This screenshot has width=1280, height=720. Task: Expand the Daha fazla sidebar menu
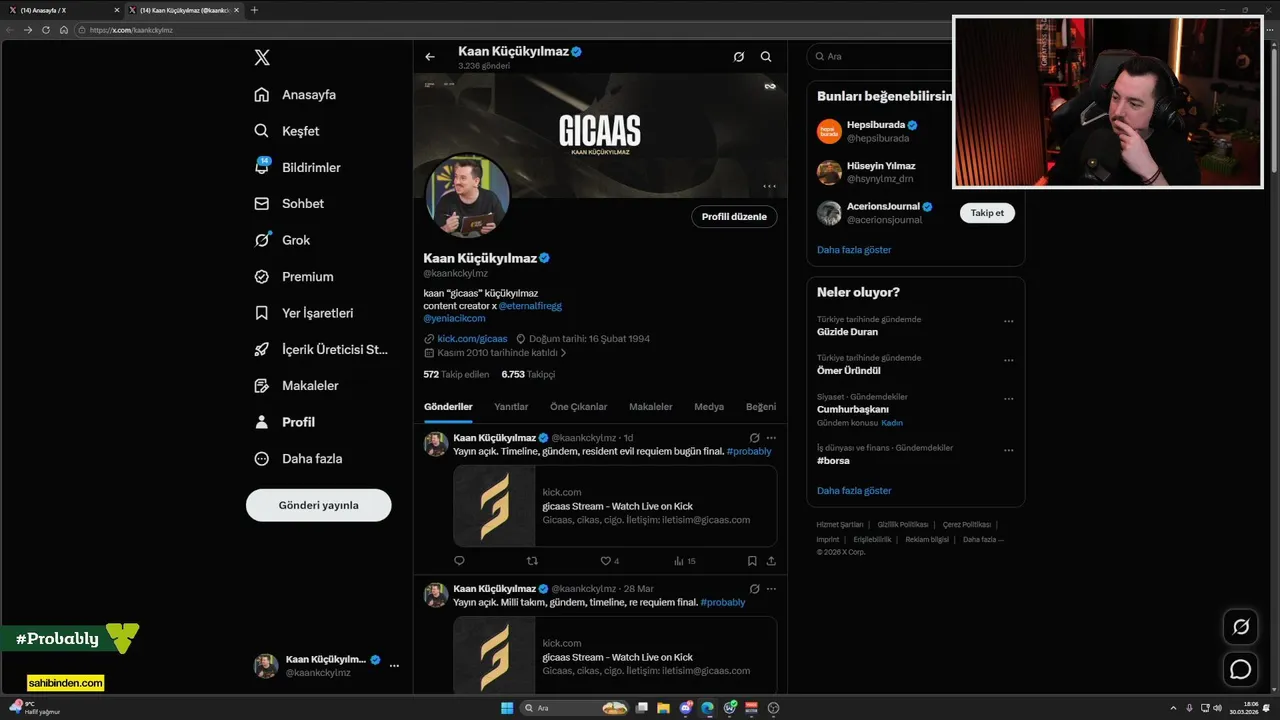(298, 459)
